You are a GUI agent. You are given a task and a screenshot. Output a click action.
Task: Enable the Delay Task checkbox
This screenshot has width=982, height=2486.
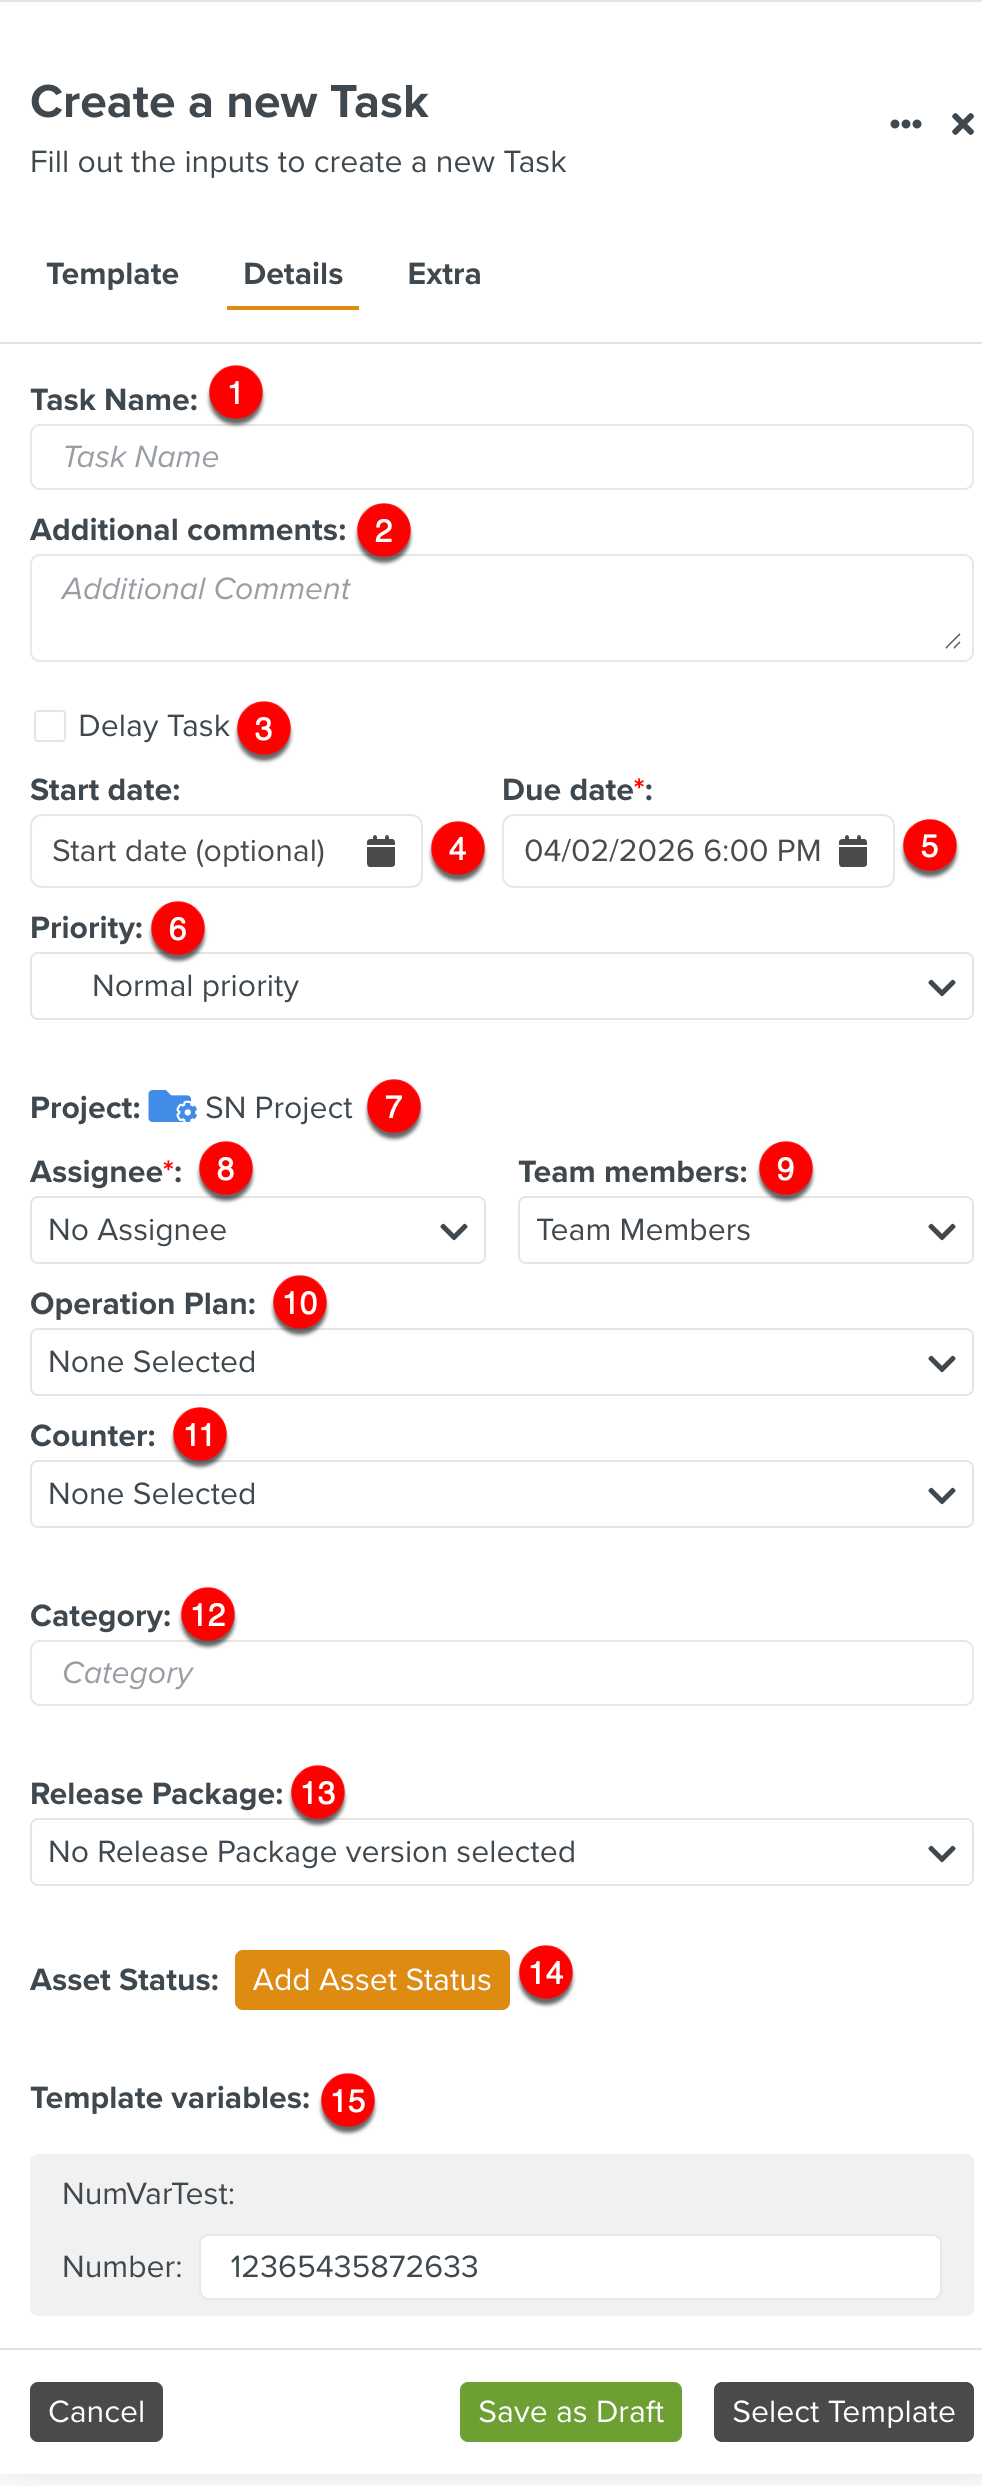pyautogui.click(x=50, y=726)
